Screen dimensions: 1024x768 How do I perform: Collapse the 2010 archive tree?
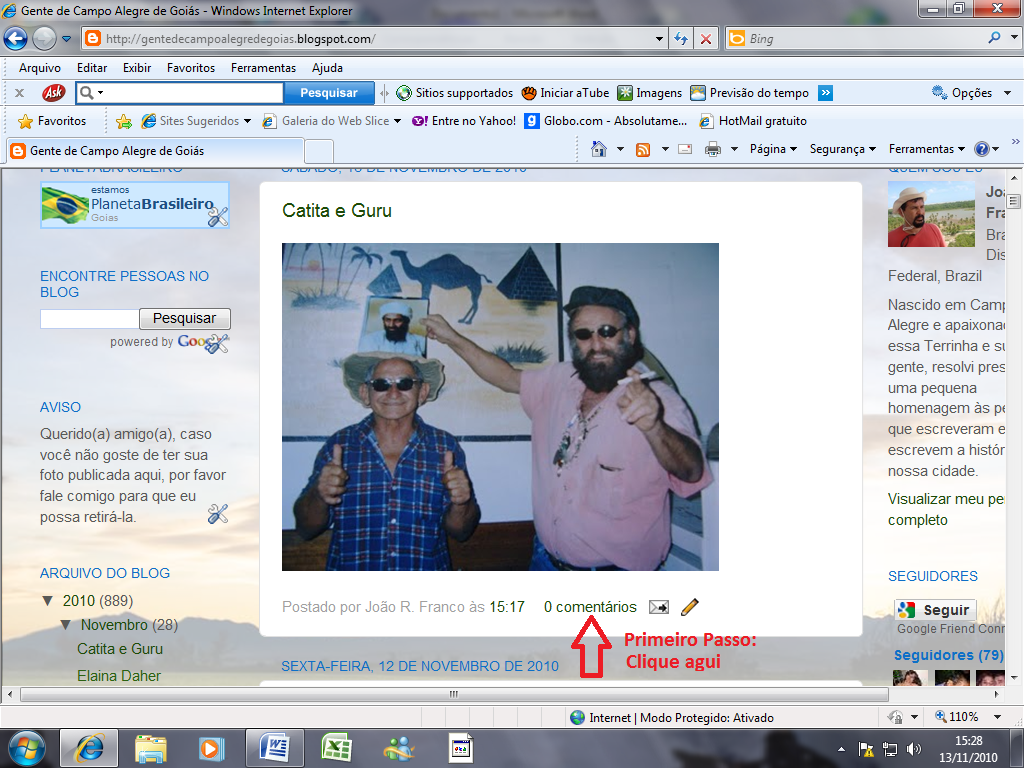coord(48,601)
